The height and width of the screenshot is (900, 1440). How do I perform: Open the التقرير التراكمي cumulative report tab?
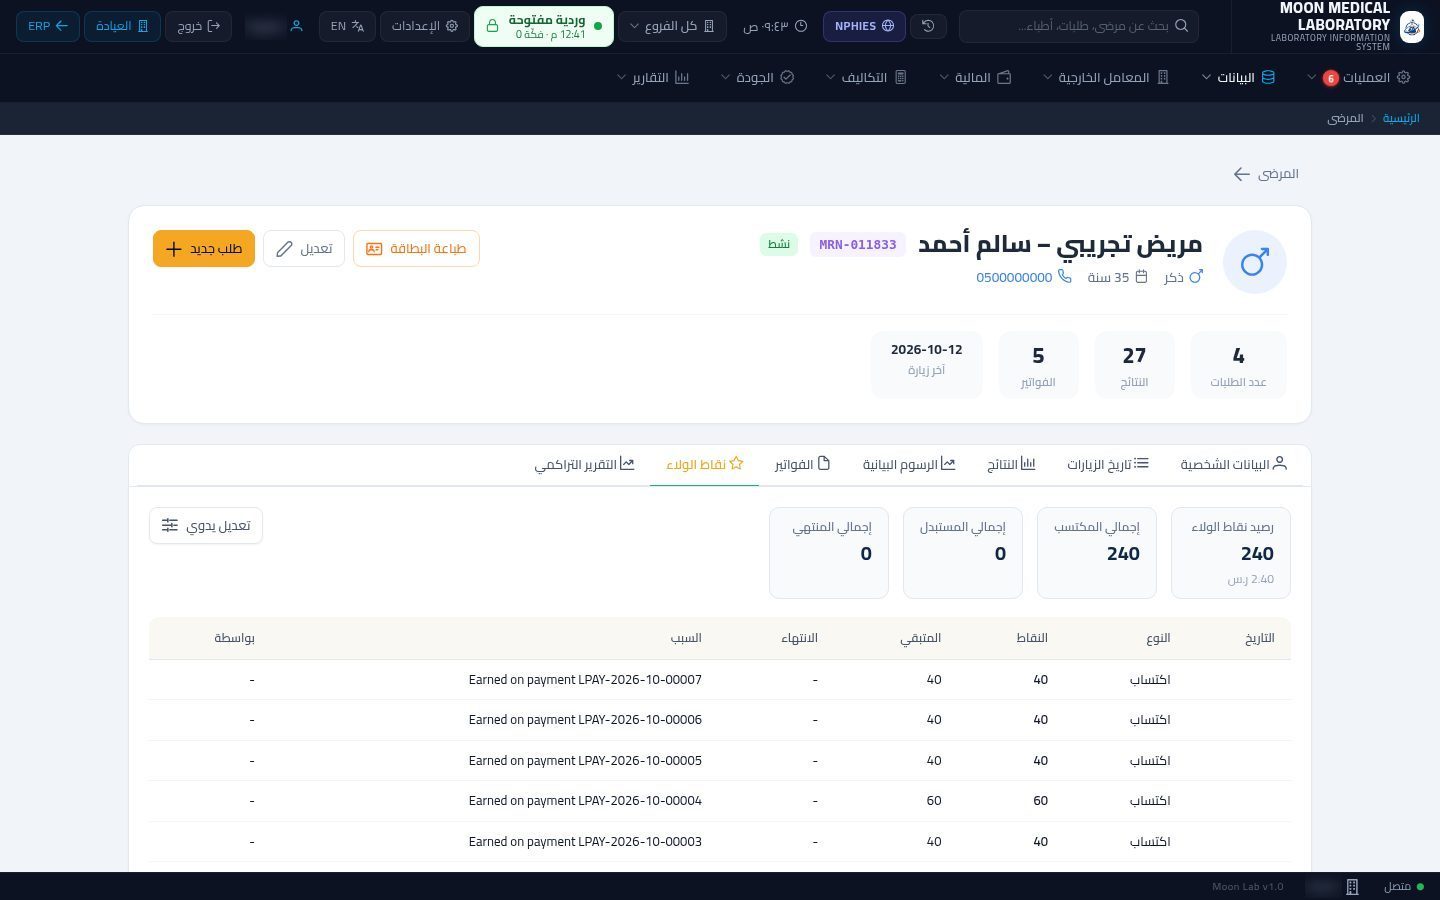coord(584,465)
